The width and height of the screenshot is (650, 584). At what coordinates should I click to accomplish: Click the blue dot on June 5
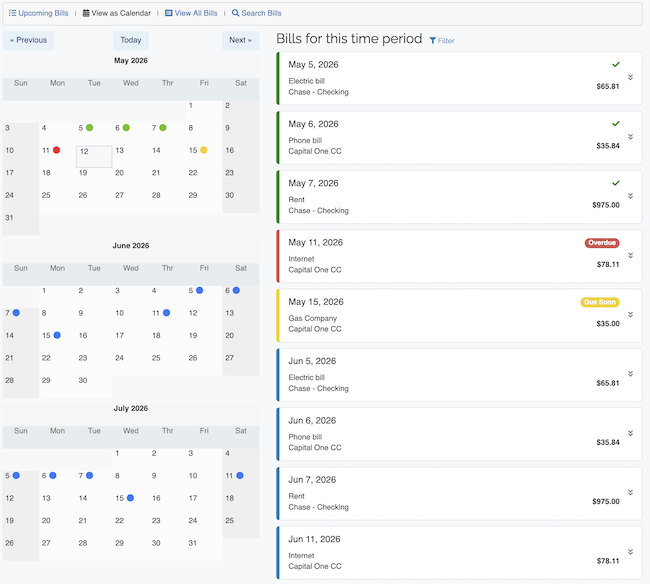199,290
